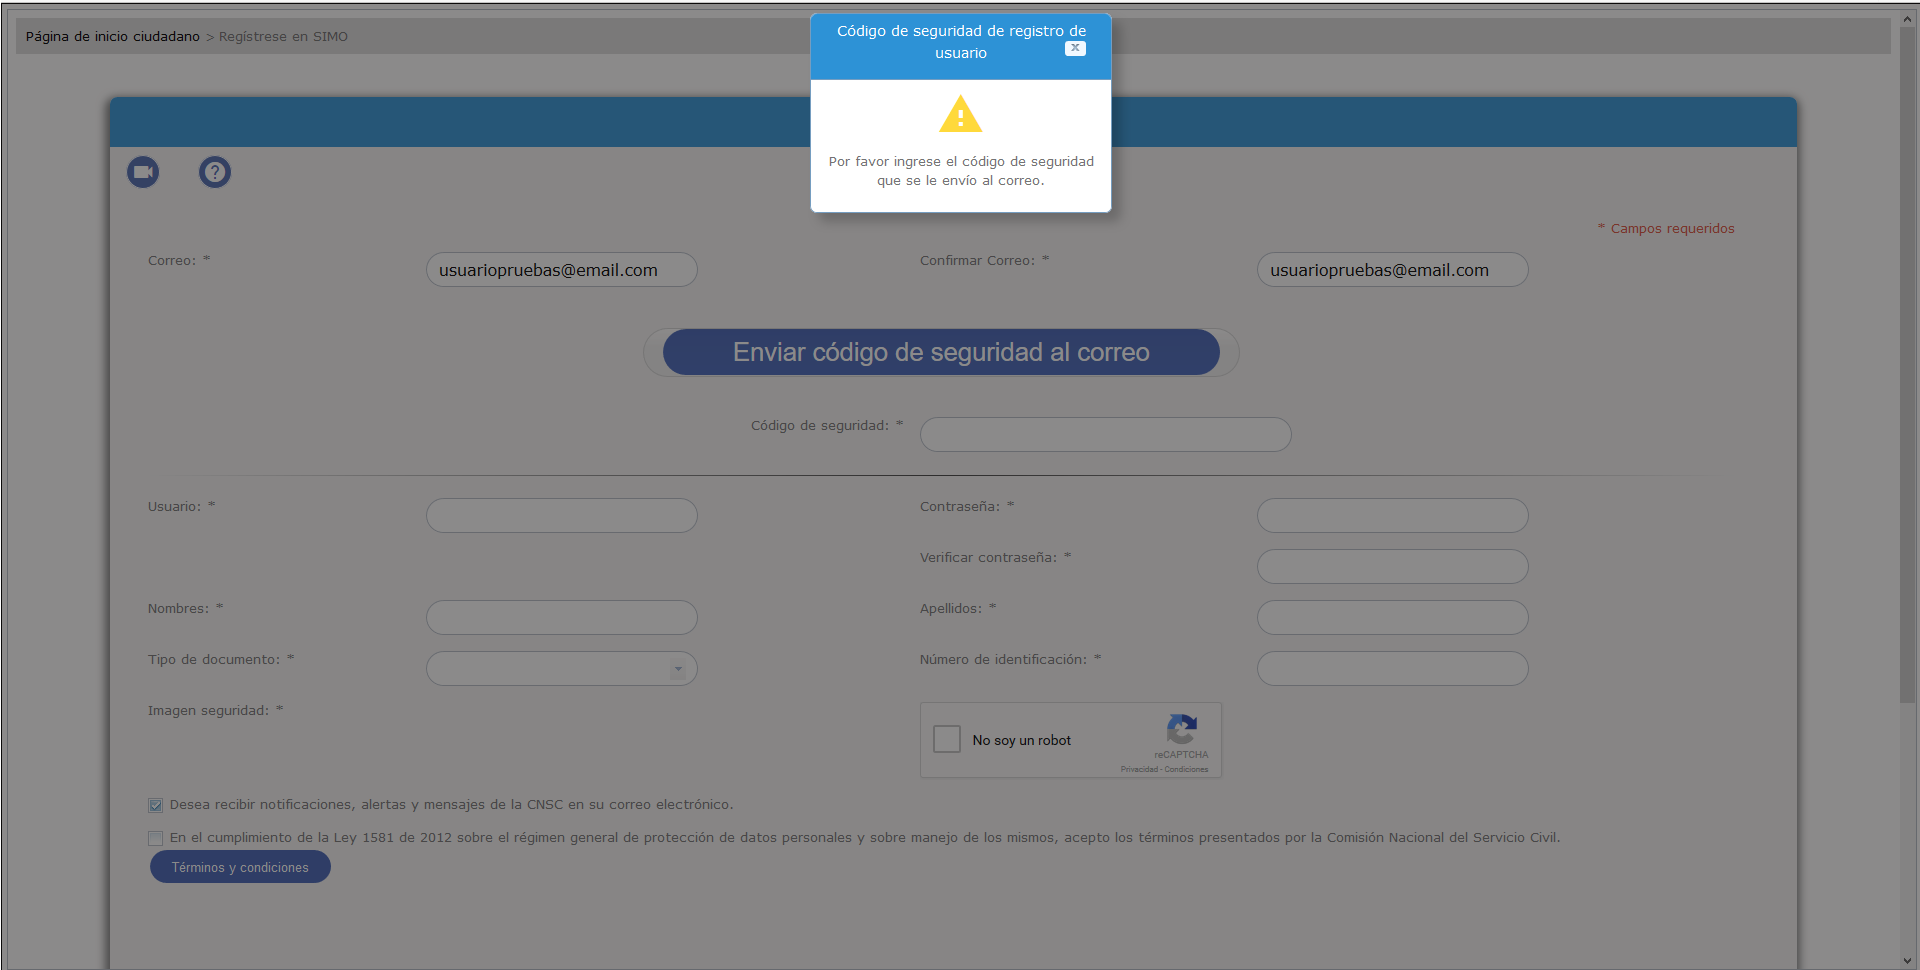
Task: Click the video camera tutorial icon
Action: [143, 172]
